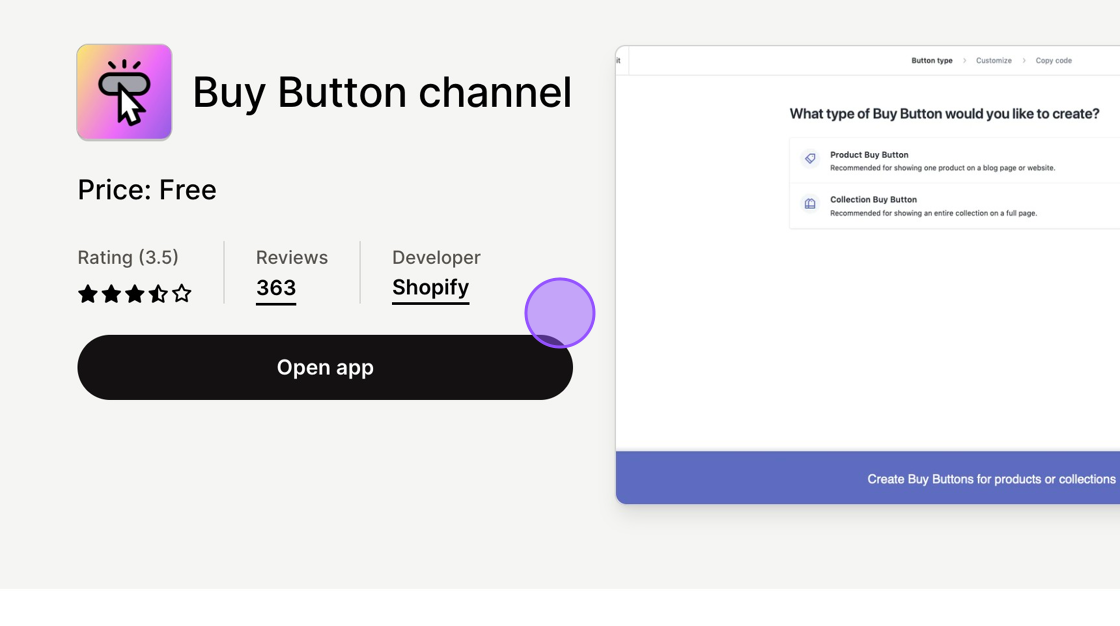Click the app screenshot preview

coord(868,274)
